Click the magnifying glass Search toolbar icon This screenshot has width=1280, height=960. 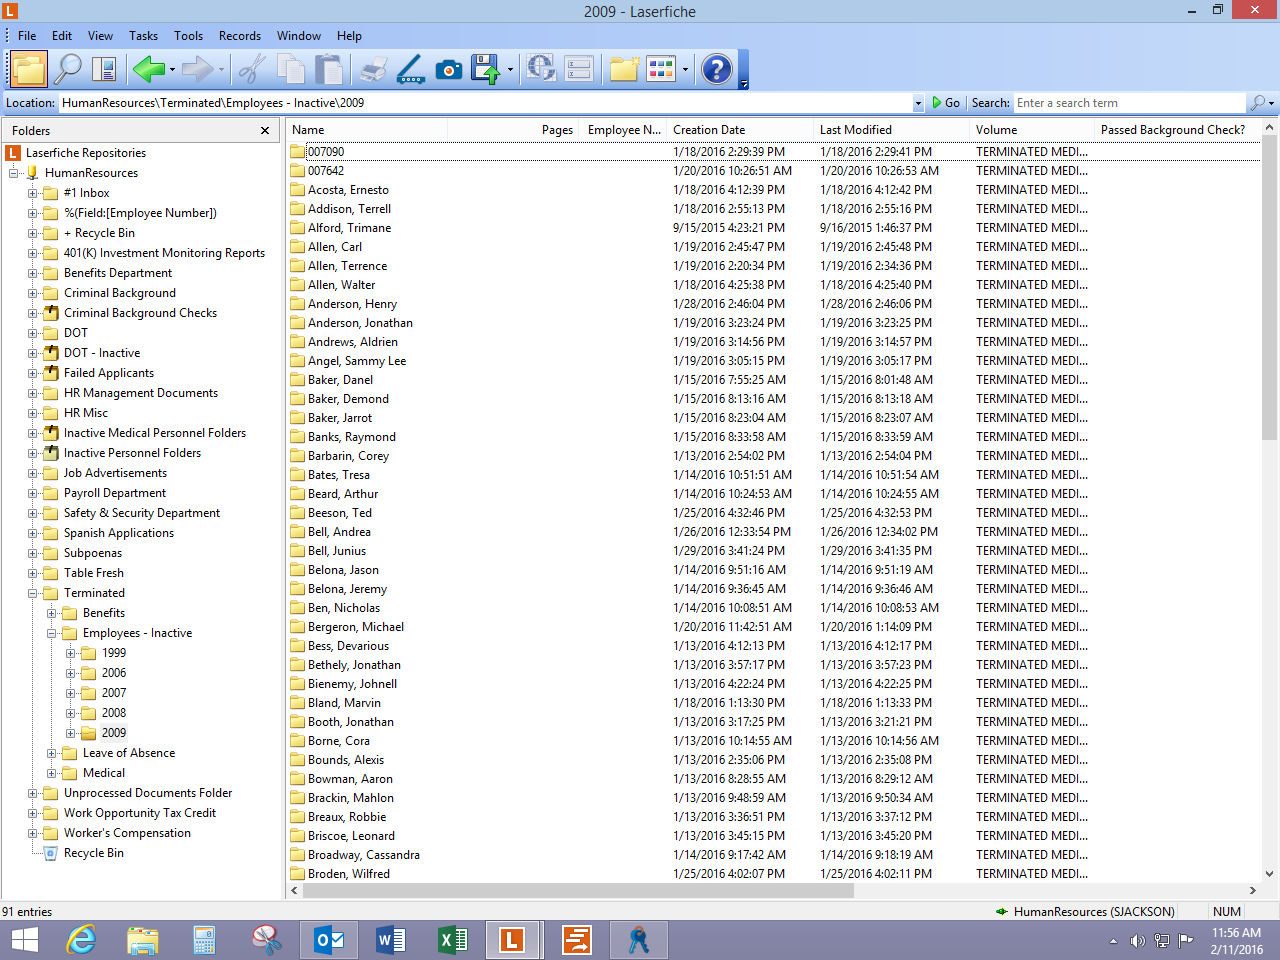click(67, 69)
